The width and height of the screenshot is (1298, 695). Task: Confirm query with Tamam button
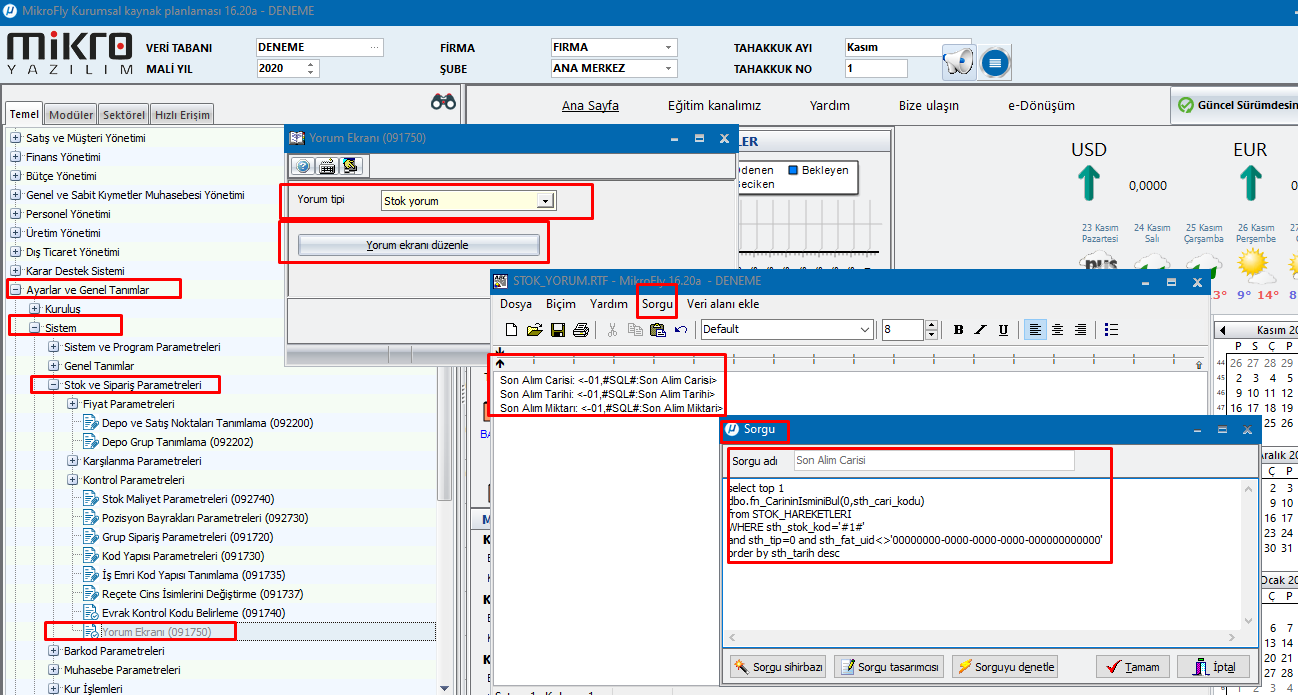click(1133, 667)
